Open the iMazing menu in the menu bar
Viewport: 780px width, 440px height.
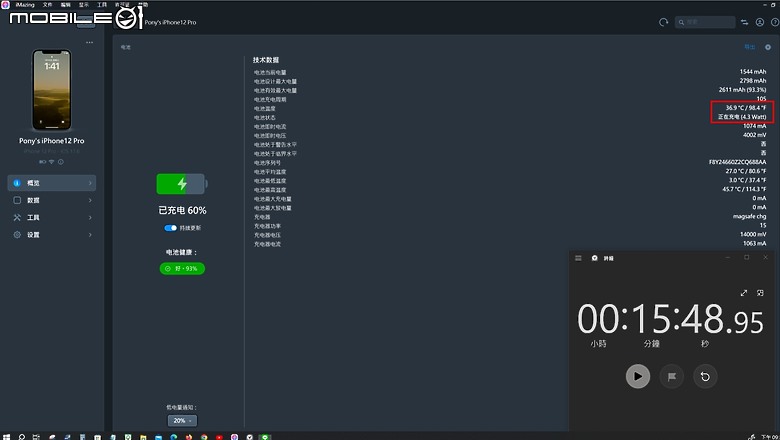pyautogui.click(x=25, y=4)
